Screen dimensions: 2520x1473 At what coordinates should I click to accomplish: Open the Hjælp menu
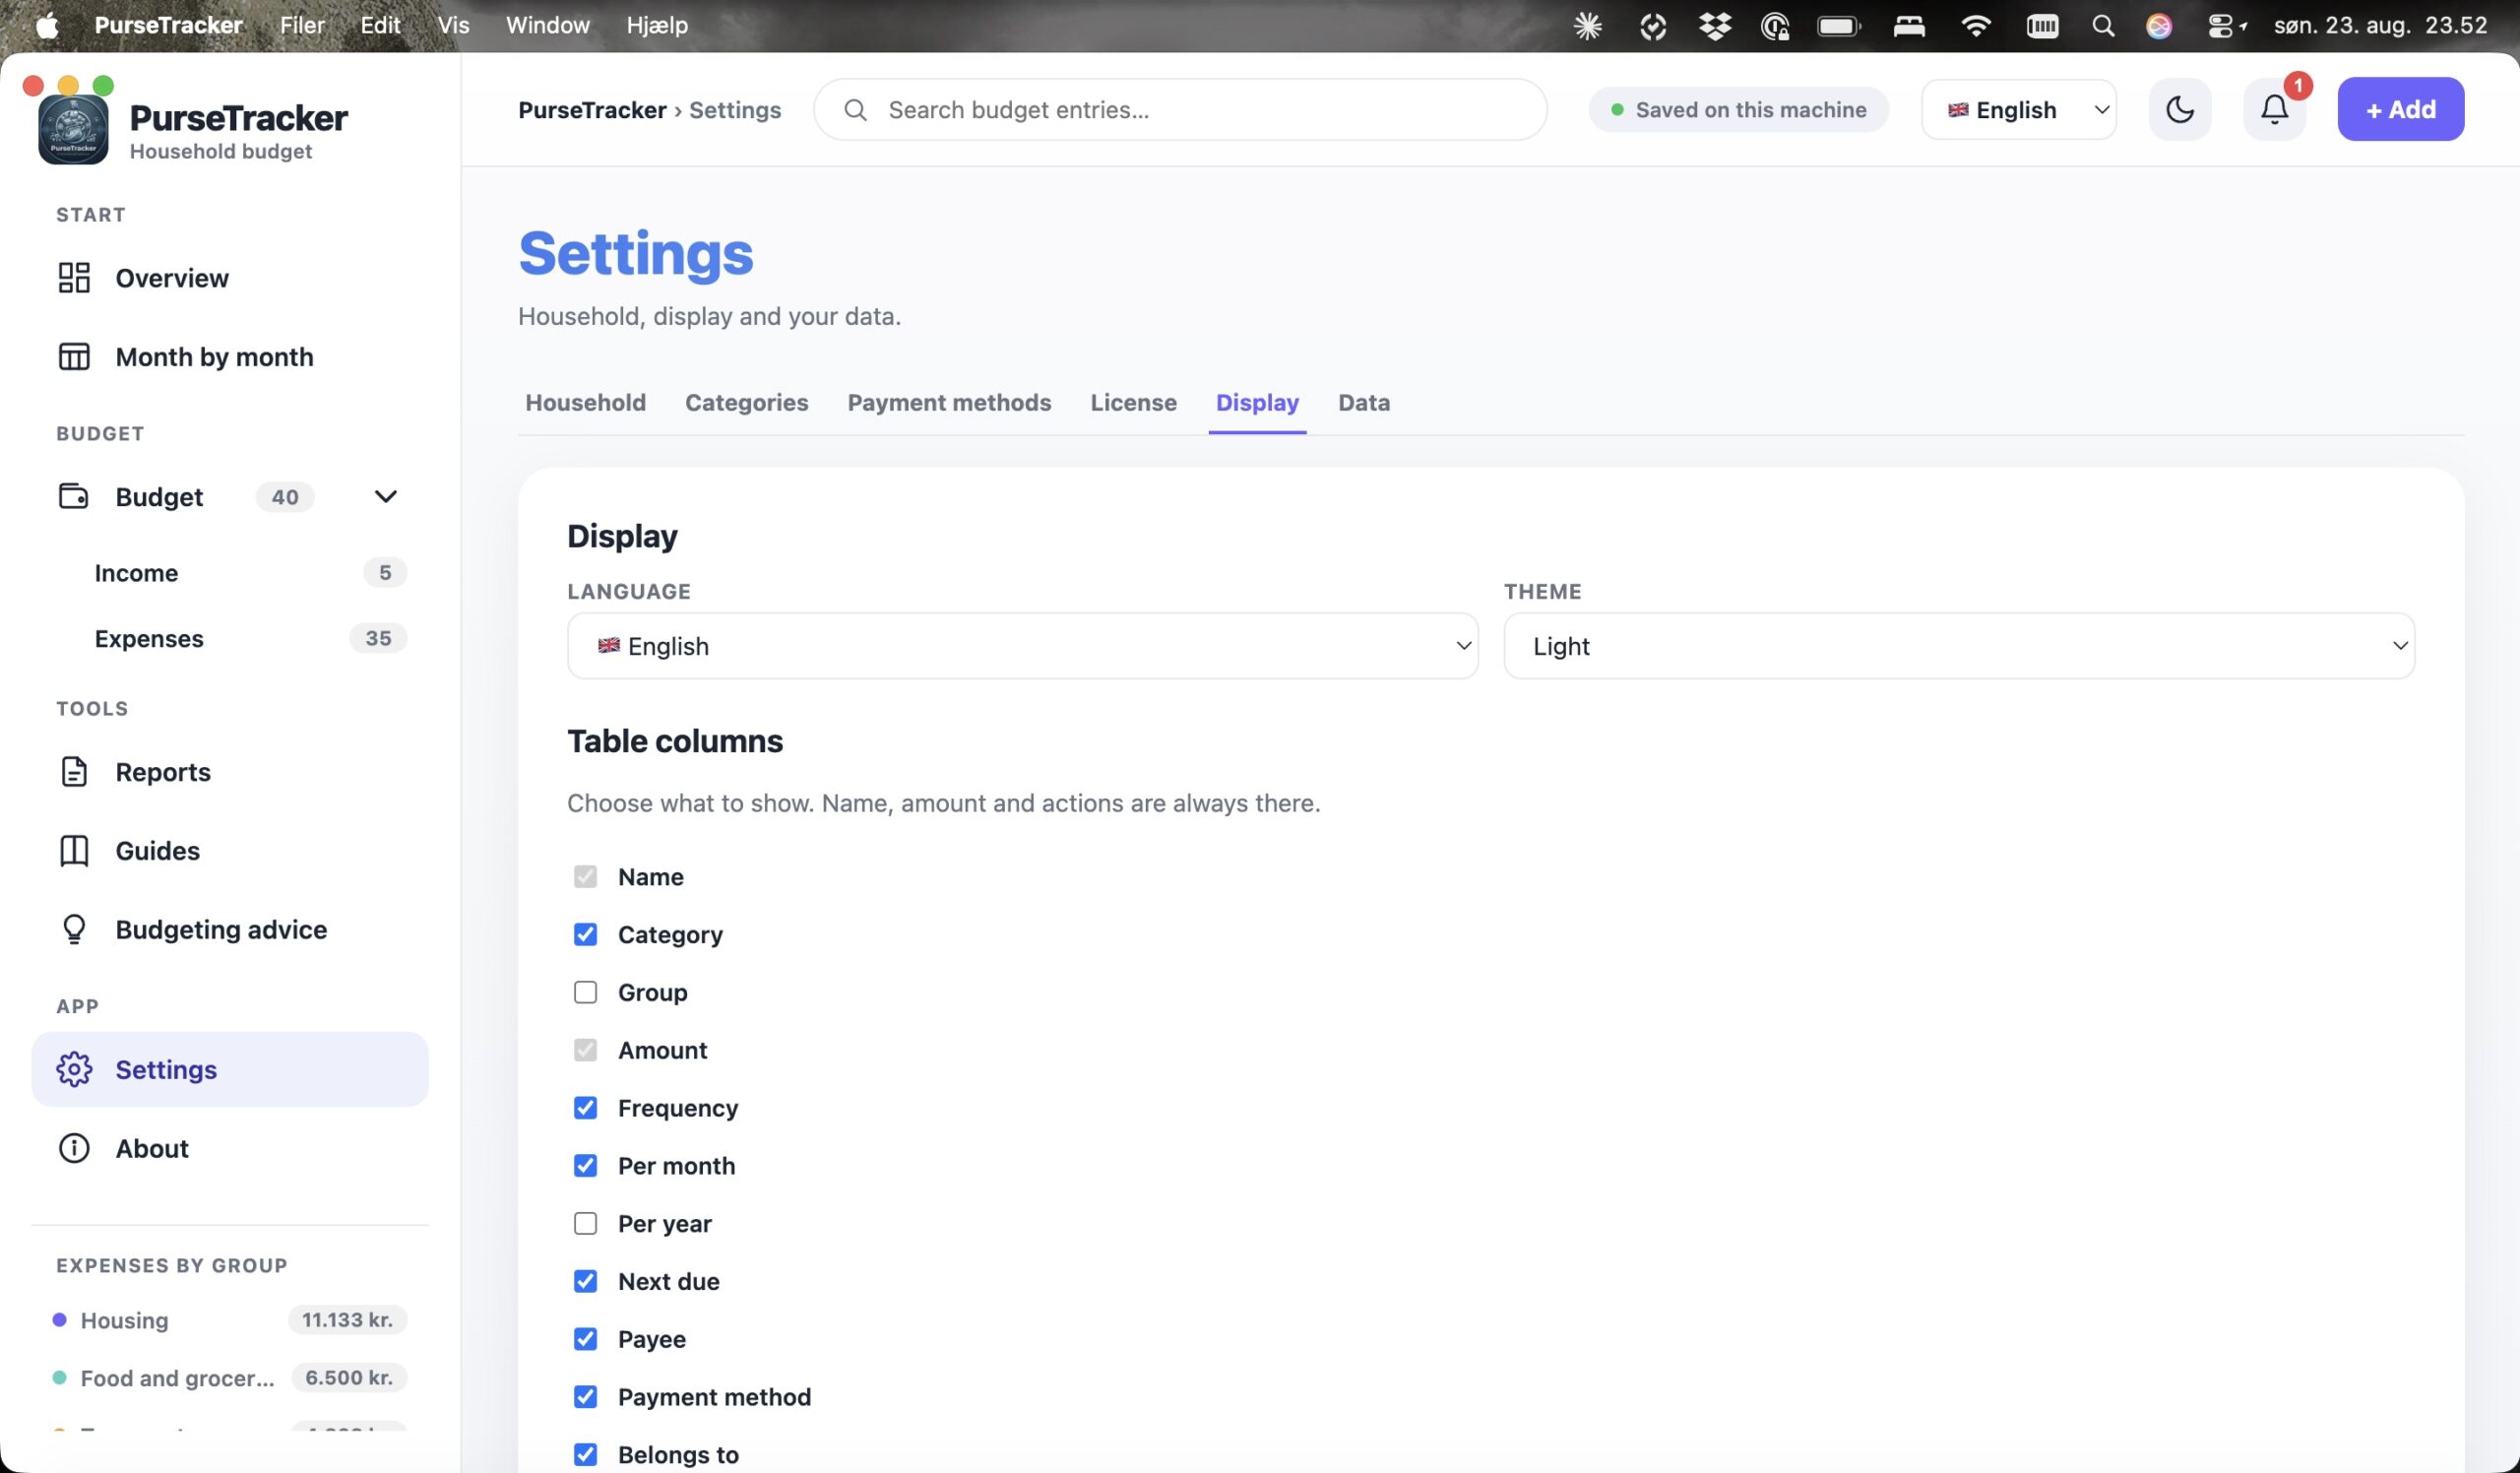pyautogui.click(x=657, y=25)
